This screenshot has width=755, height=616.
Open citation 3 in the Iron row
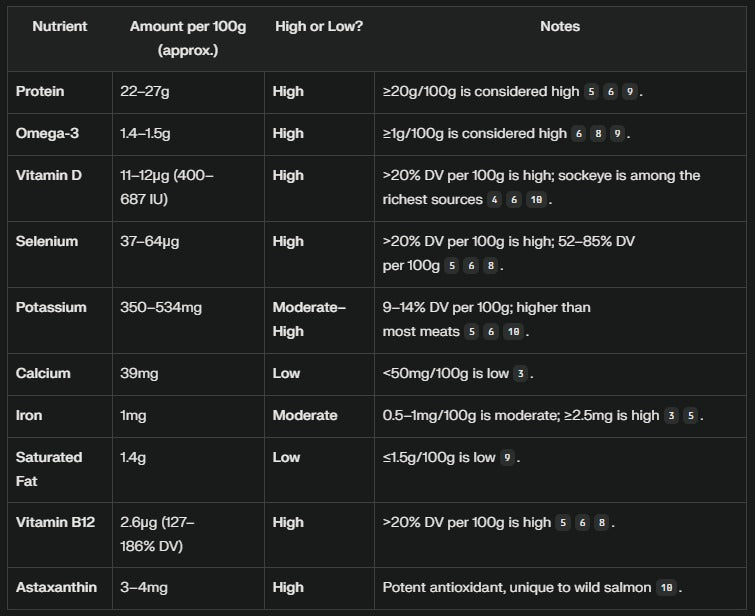click(672, 416)
